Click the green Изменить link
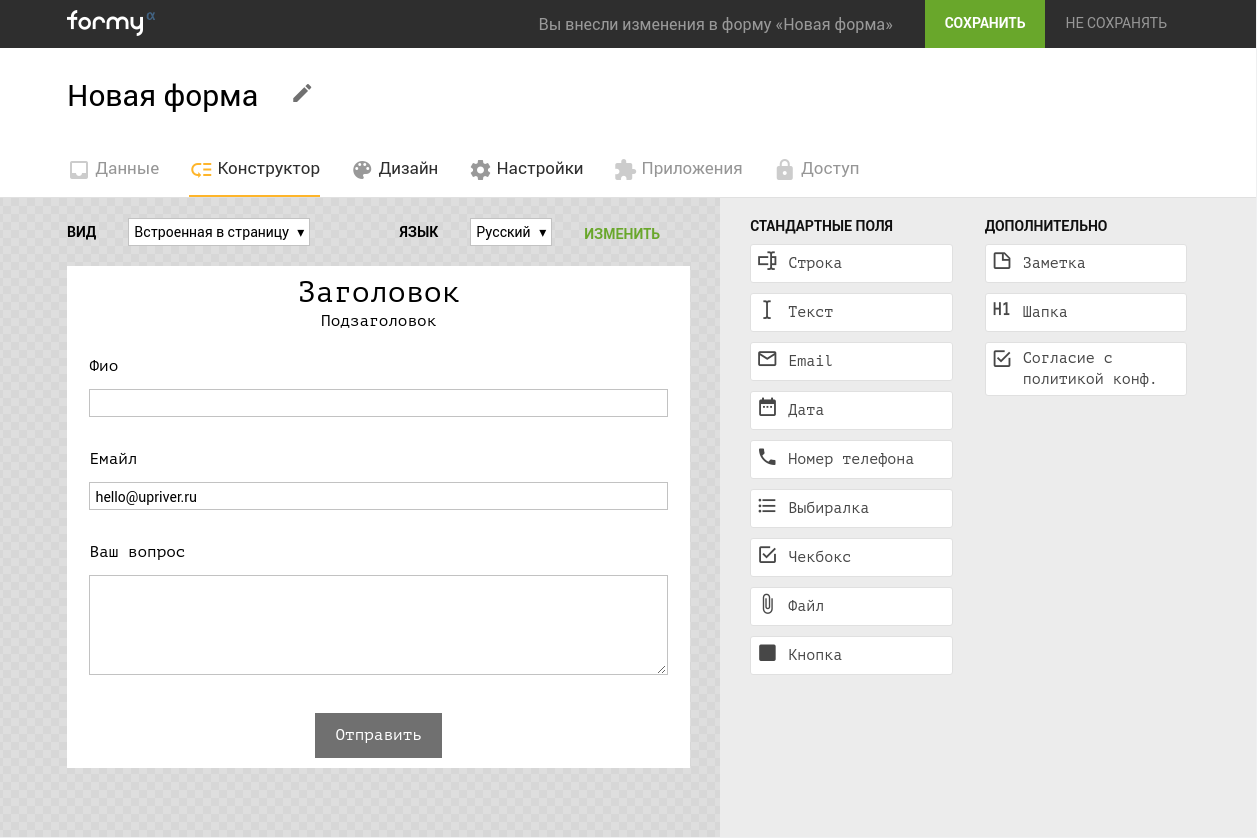This screenshot has height=838, width=1257. 622,234
